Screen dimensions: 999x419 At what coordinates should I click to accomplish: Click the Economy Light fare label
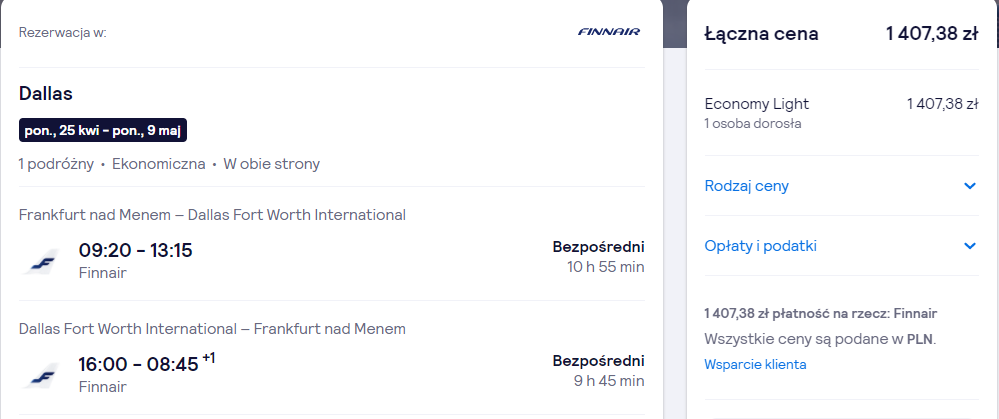757,104
